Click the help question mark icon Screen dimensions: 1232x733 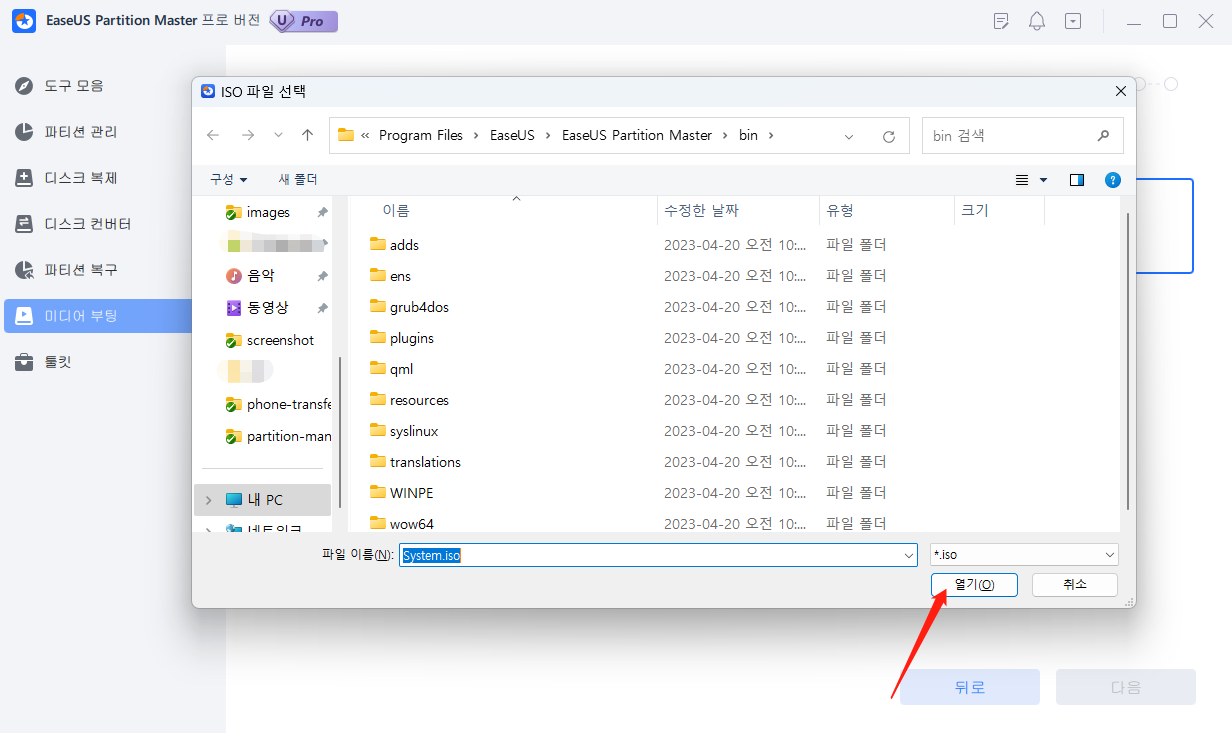[x=1112, y=180]
